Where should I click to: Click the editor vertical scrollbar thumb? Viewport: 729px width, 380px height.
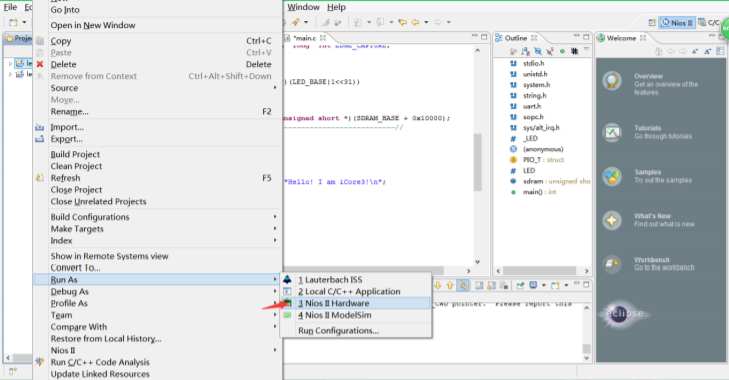[x=477, y=162]
